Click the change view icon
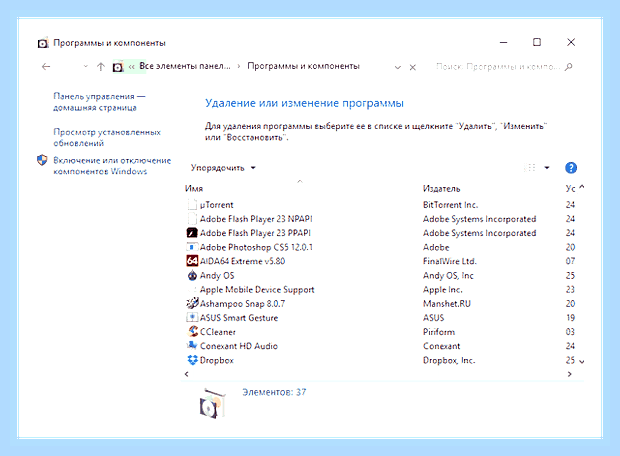620x456 pixels. pyautogui.click(x=530, y=168)
